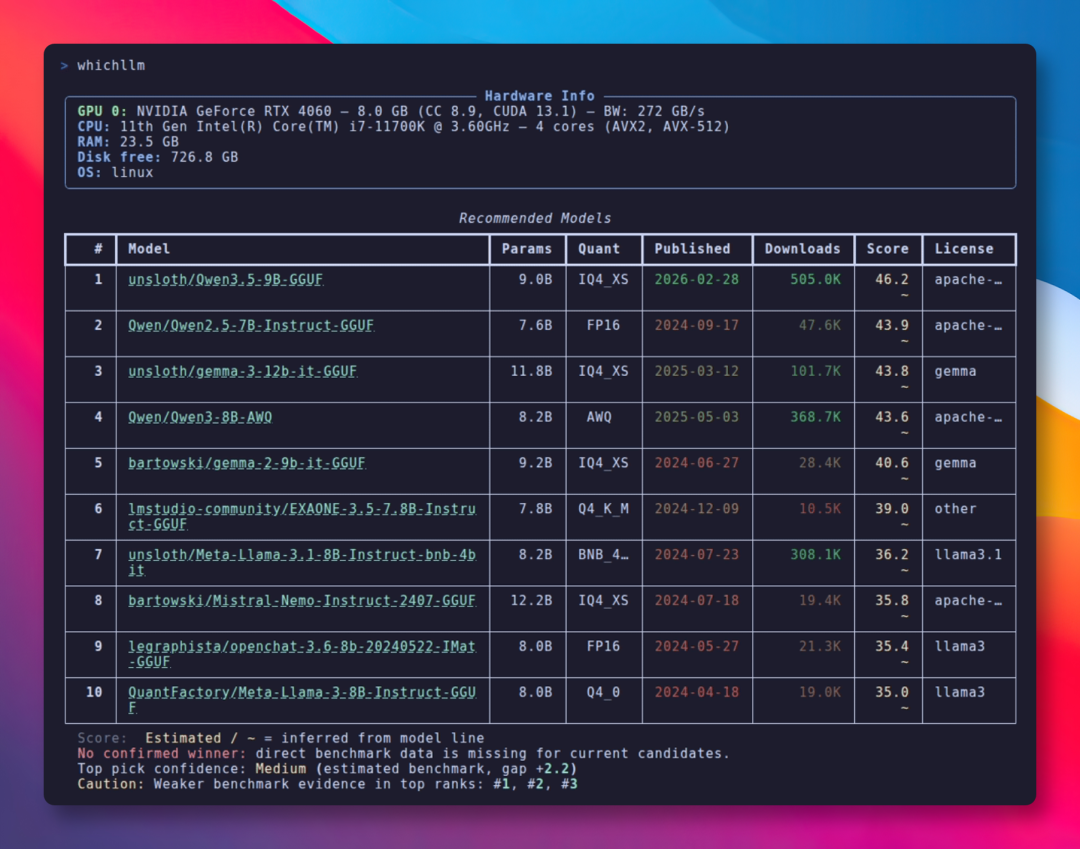Click the 10.5K downloads value
This screenshot has height=849, width=1080.
click(x=820, y=509)
